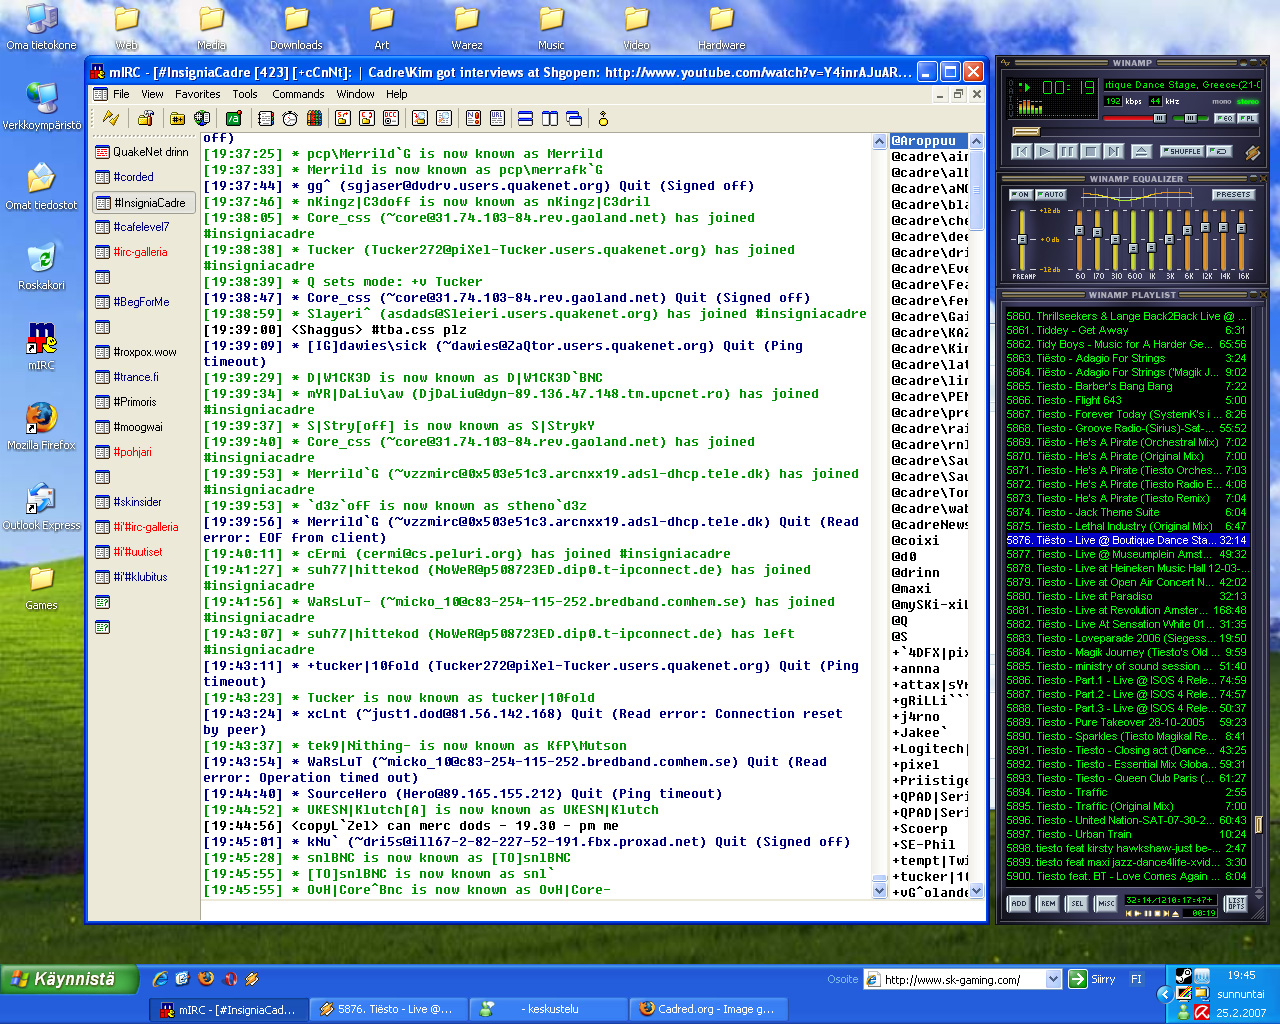Image resolution: width=1280 pixels, height=1024 pixels.
Task: Open the Favorites menu in mIRC
Action: coord(197,94)
